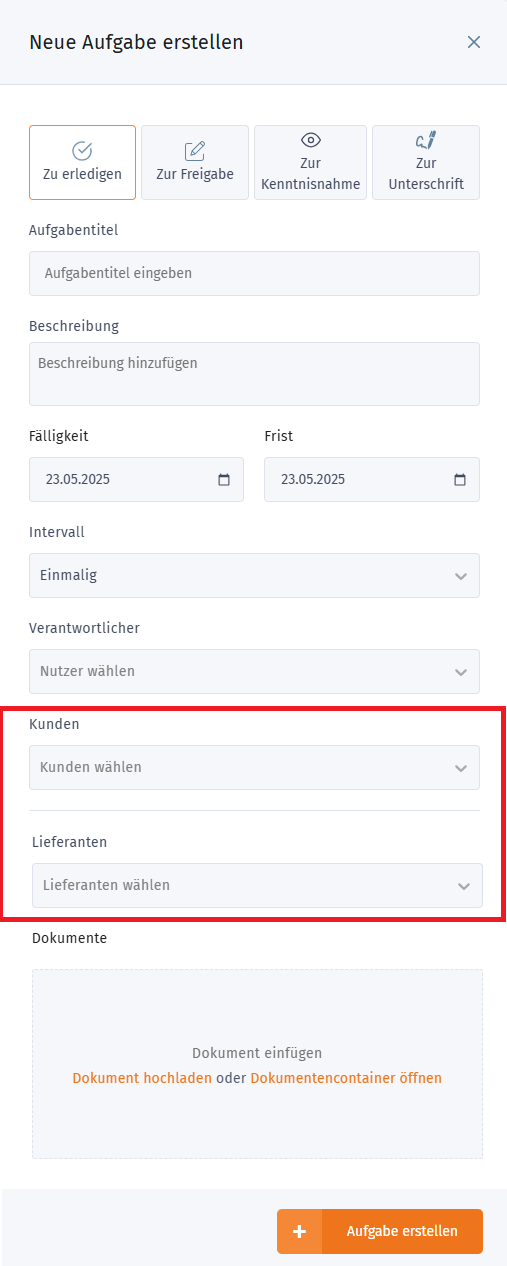Expand the Intervall dropdown showing Einmalig
507x1266 pixels.
254,575
